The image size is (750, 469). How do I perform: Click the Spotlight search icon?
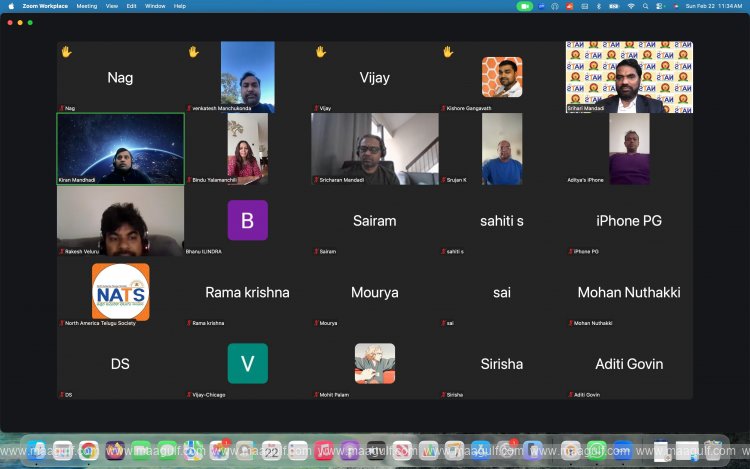point(646,6)
